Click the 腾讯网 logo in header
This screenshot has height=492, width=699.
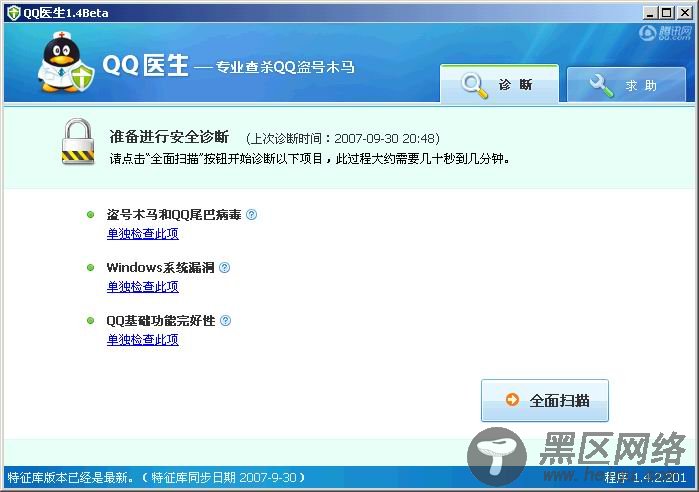pyautogui.click(x=665, y=33)
